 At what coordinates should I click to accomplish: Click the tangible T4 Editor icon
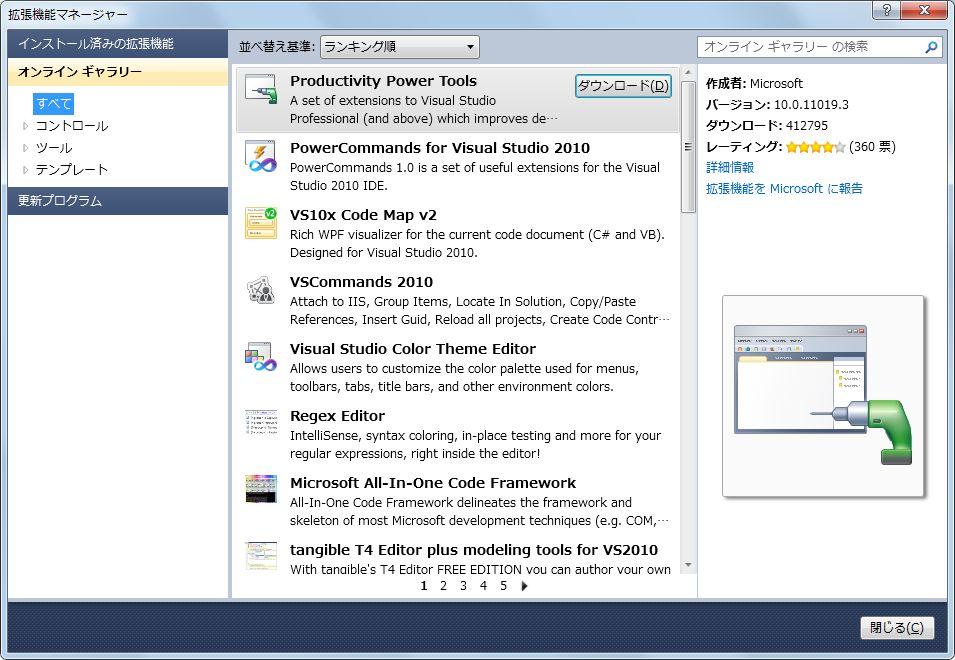point(261,556)
